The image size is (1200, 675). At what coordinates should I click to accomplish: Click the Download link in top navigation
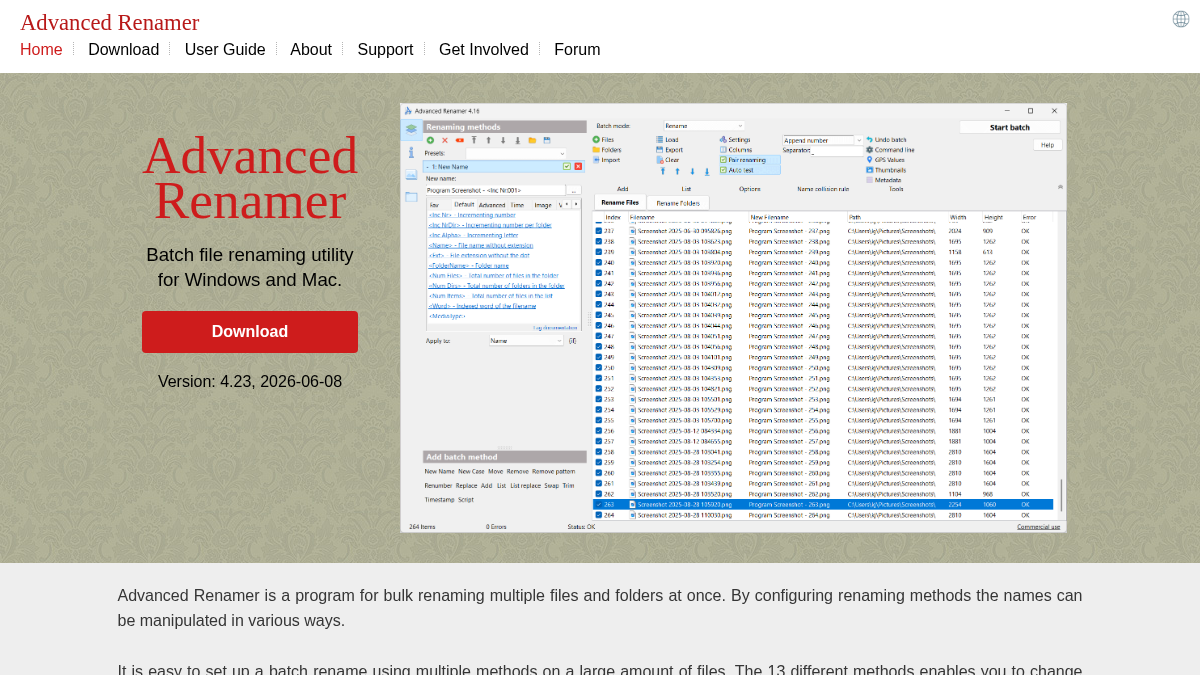point(124,50)
